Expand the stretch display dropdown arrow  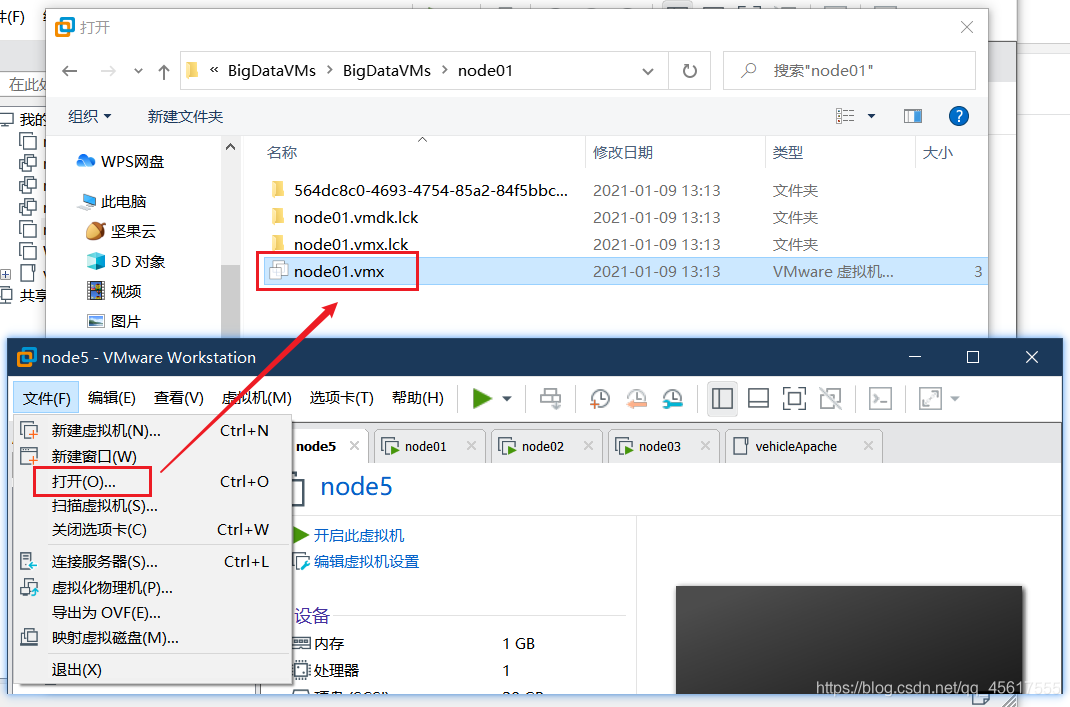pyautogui.click(x=955, y=399)
